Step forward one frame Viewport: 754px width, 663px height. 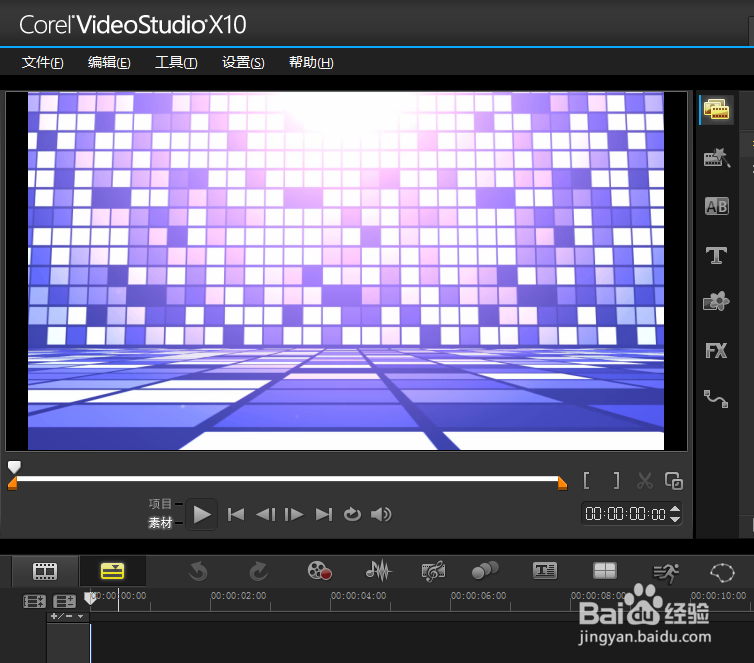(294, 514)
